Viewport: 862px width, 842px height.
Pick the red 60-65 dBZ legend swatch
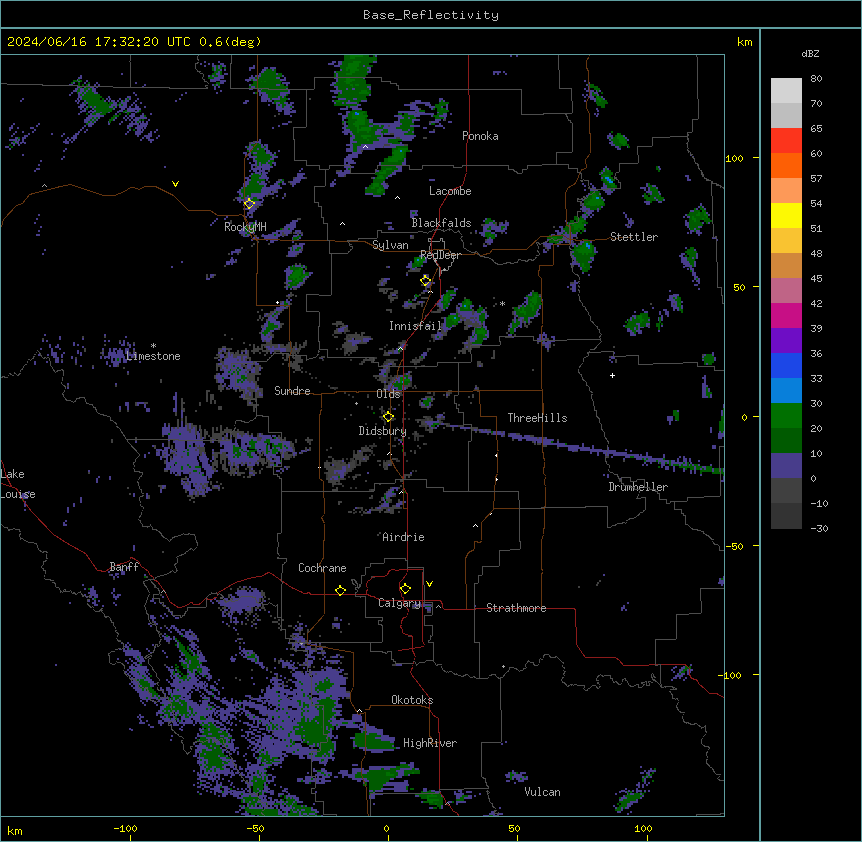[786, 141]
